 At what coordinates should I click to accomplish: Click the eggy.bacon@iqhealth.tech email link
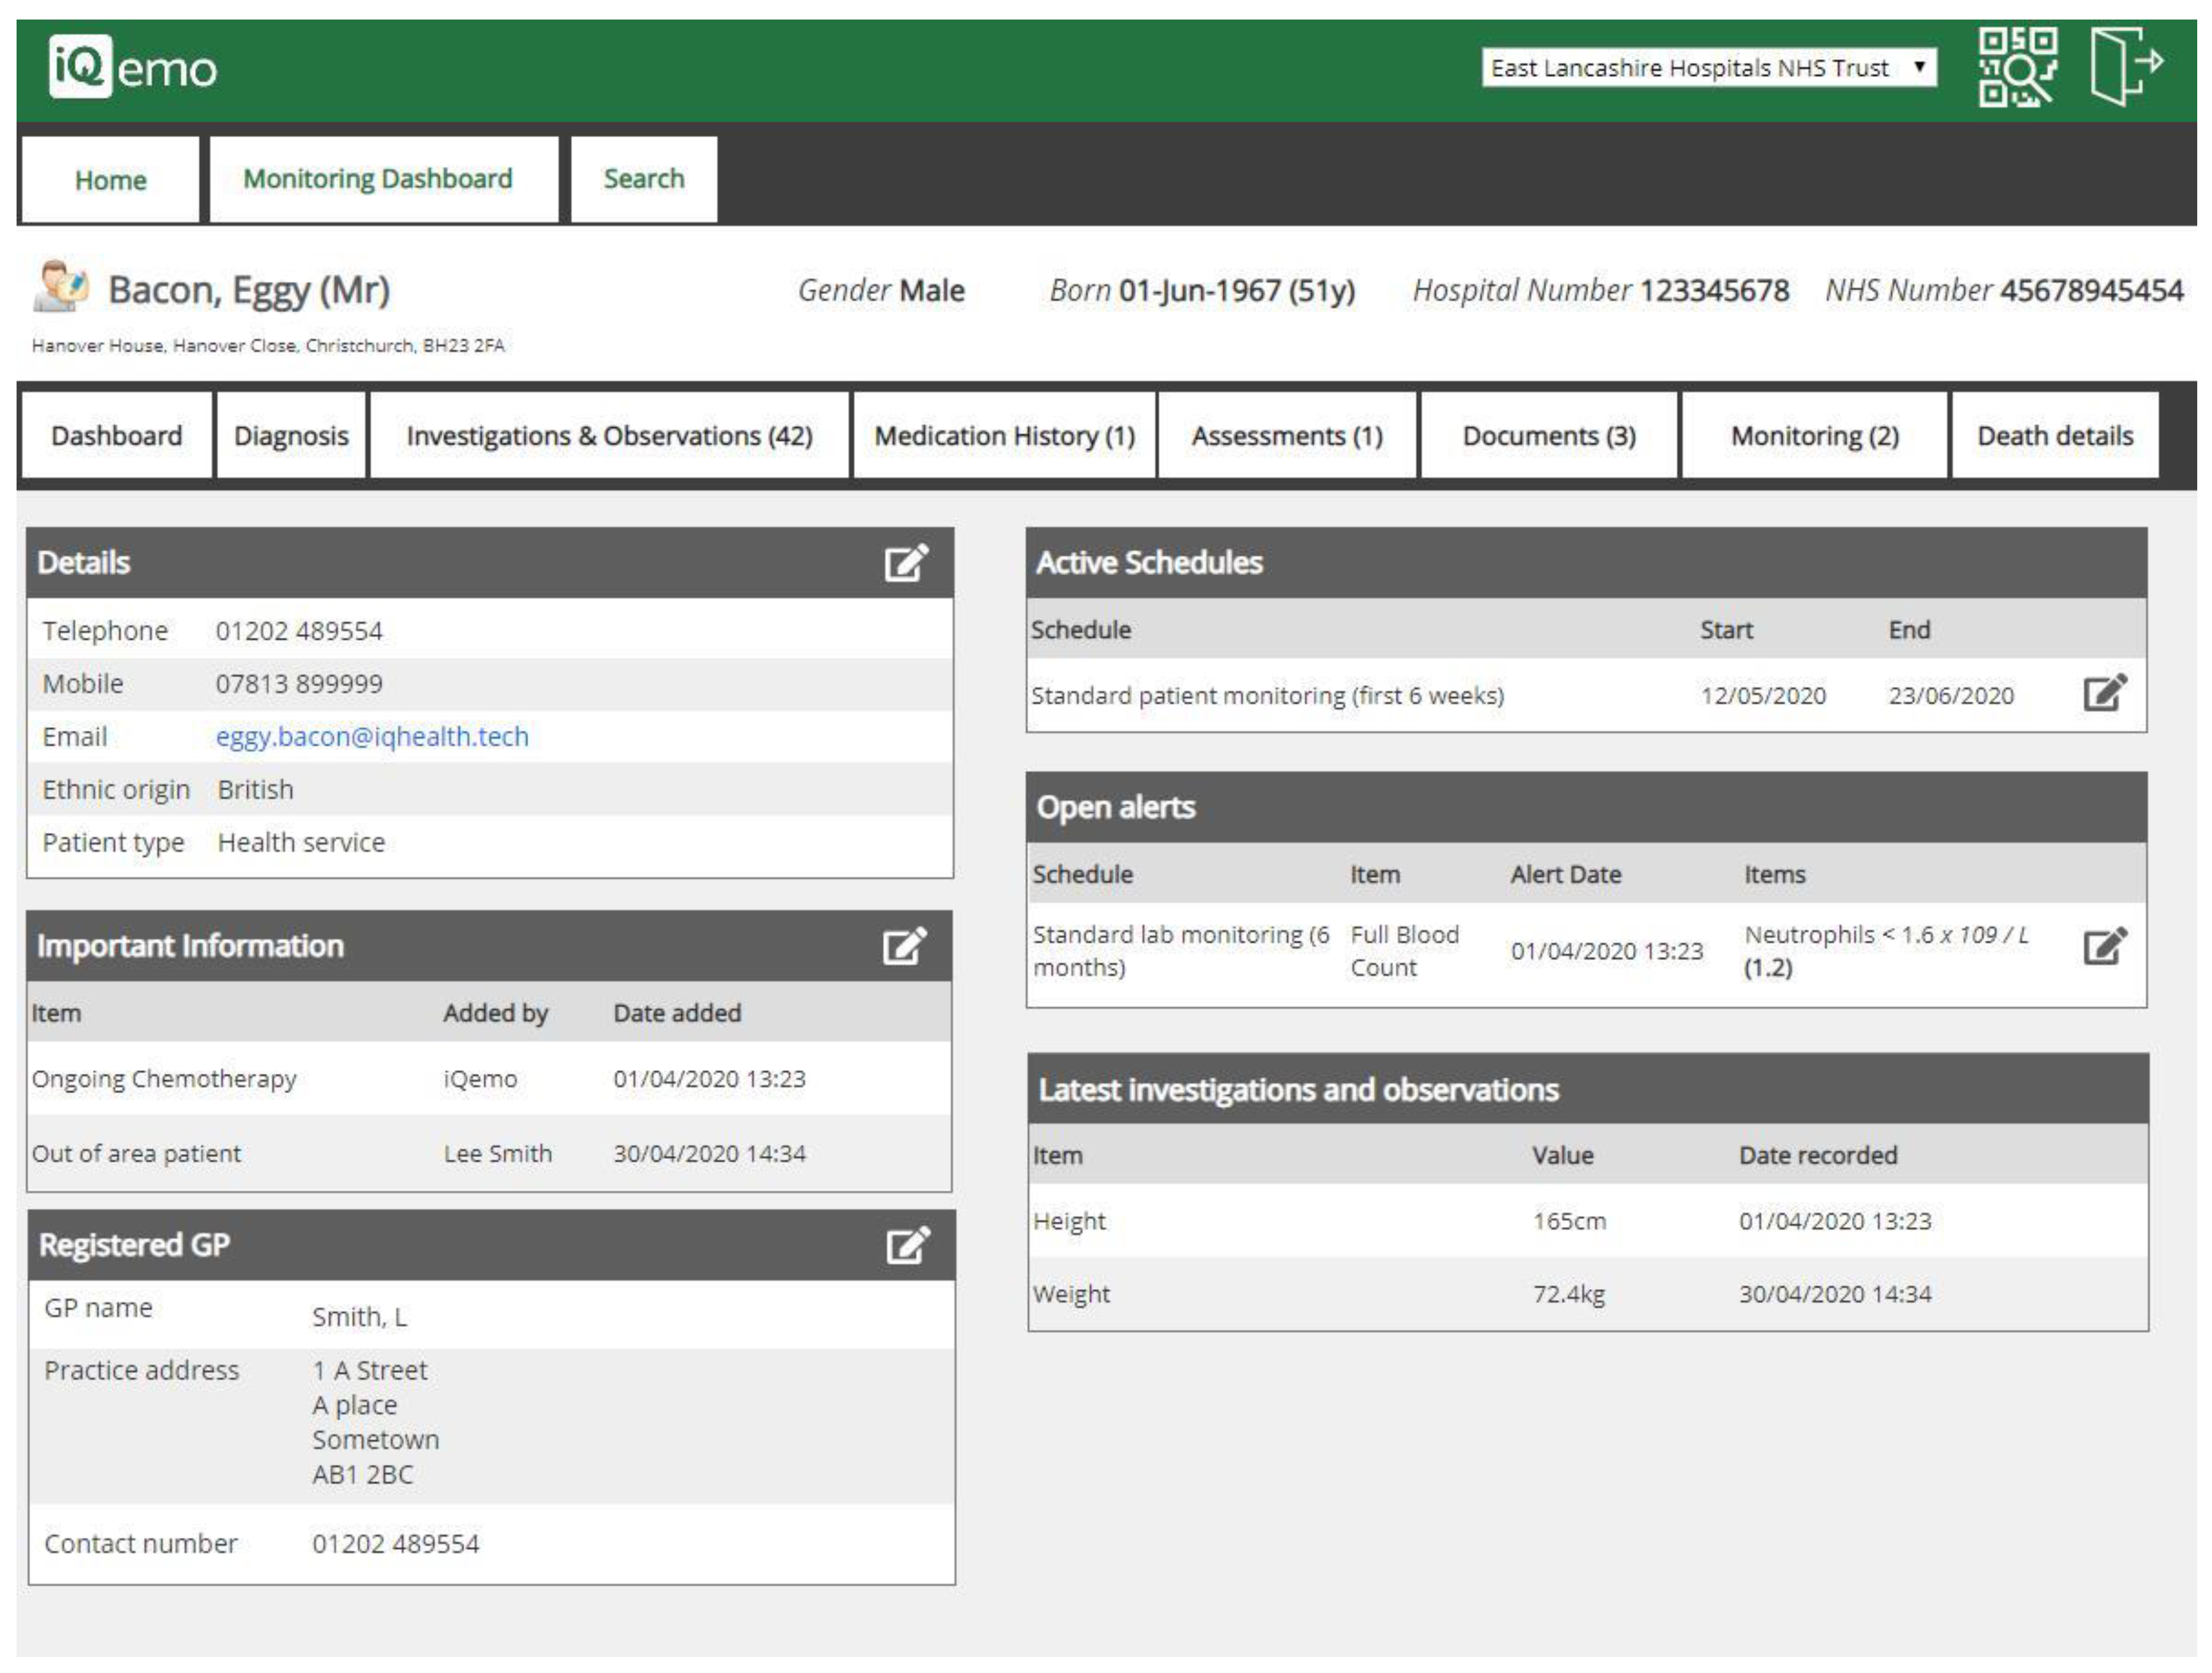pyautogui.click(x=372, y=737)
